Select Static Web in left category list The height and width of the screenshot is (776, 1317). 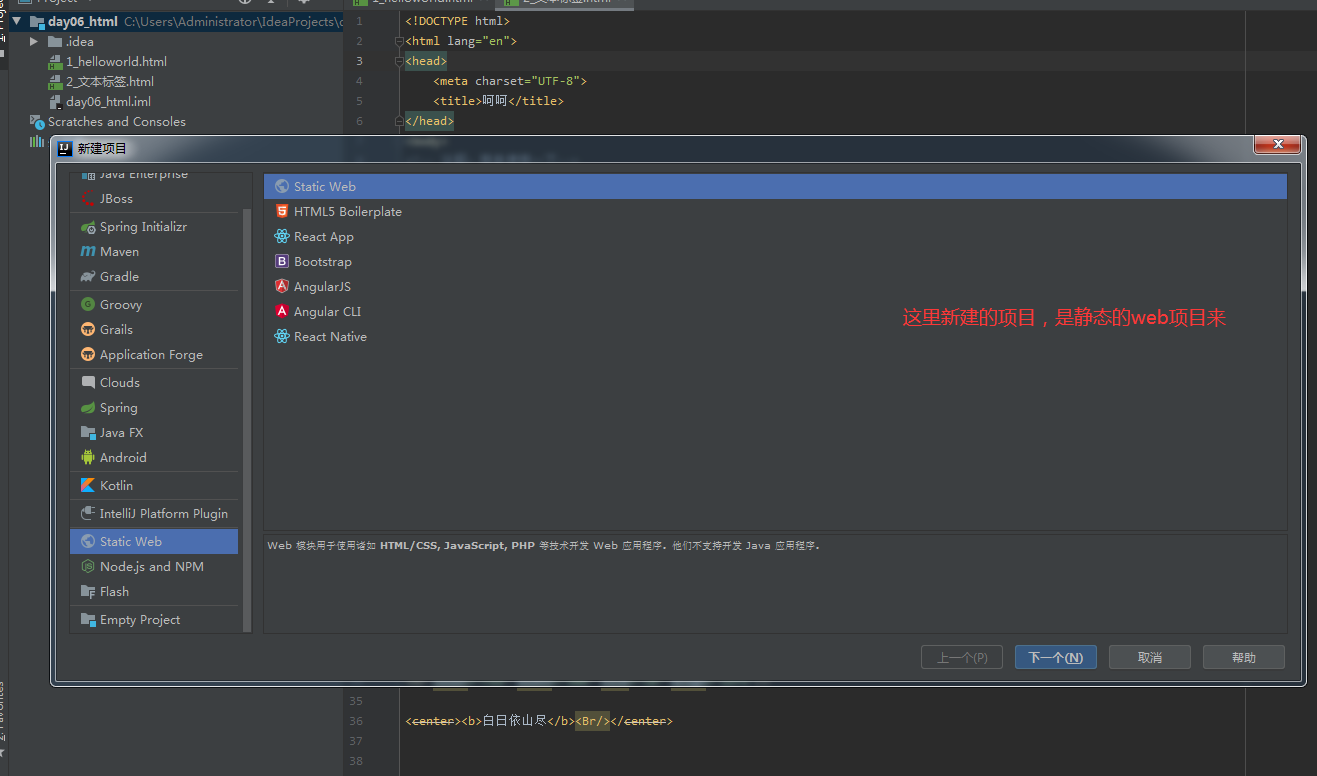[x=154, y=542]
